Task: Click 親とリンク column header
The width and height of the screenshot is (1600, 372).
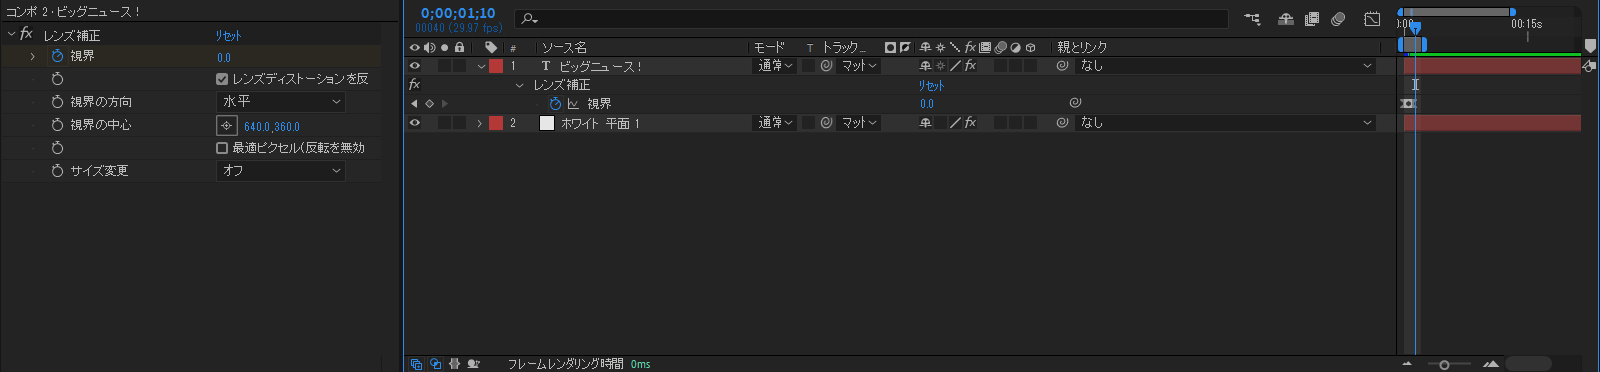Action: 1082,47
